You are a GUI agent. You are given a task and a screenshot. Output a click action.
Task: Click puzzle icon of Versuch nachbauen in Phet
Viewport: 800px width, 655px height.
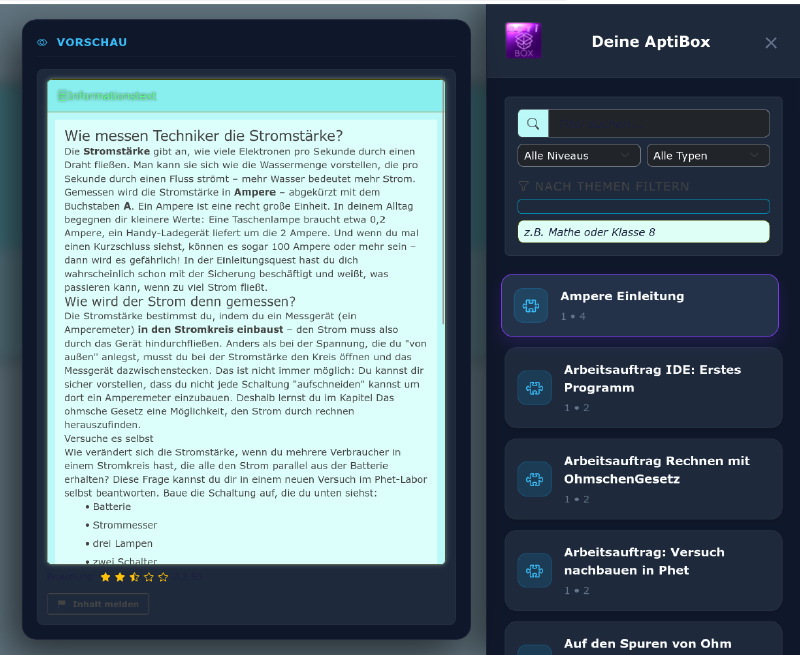(x=535, y=570)
